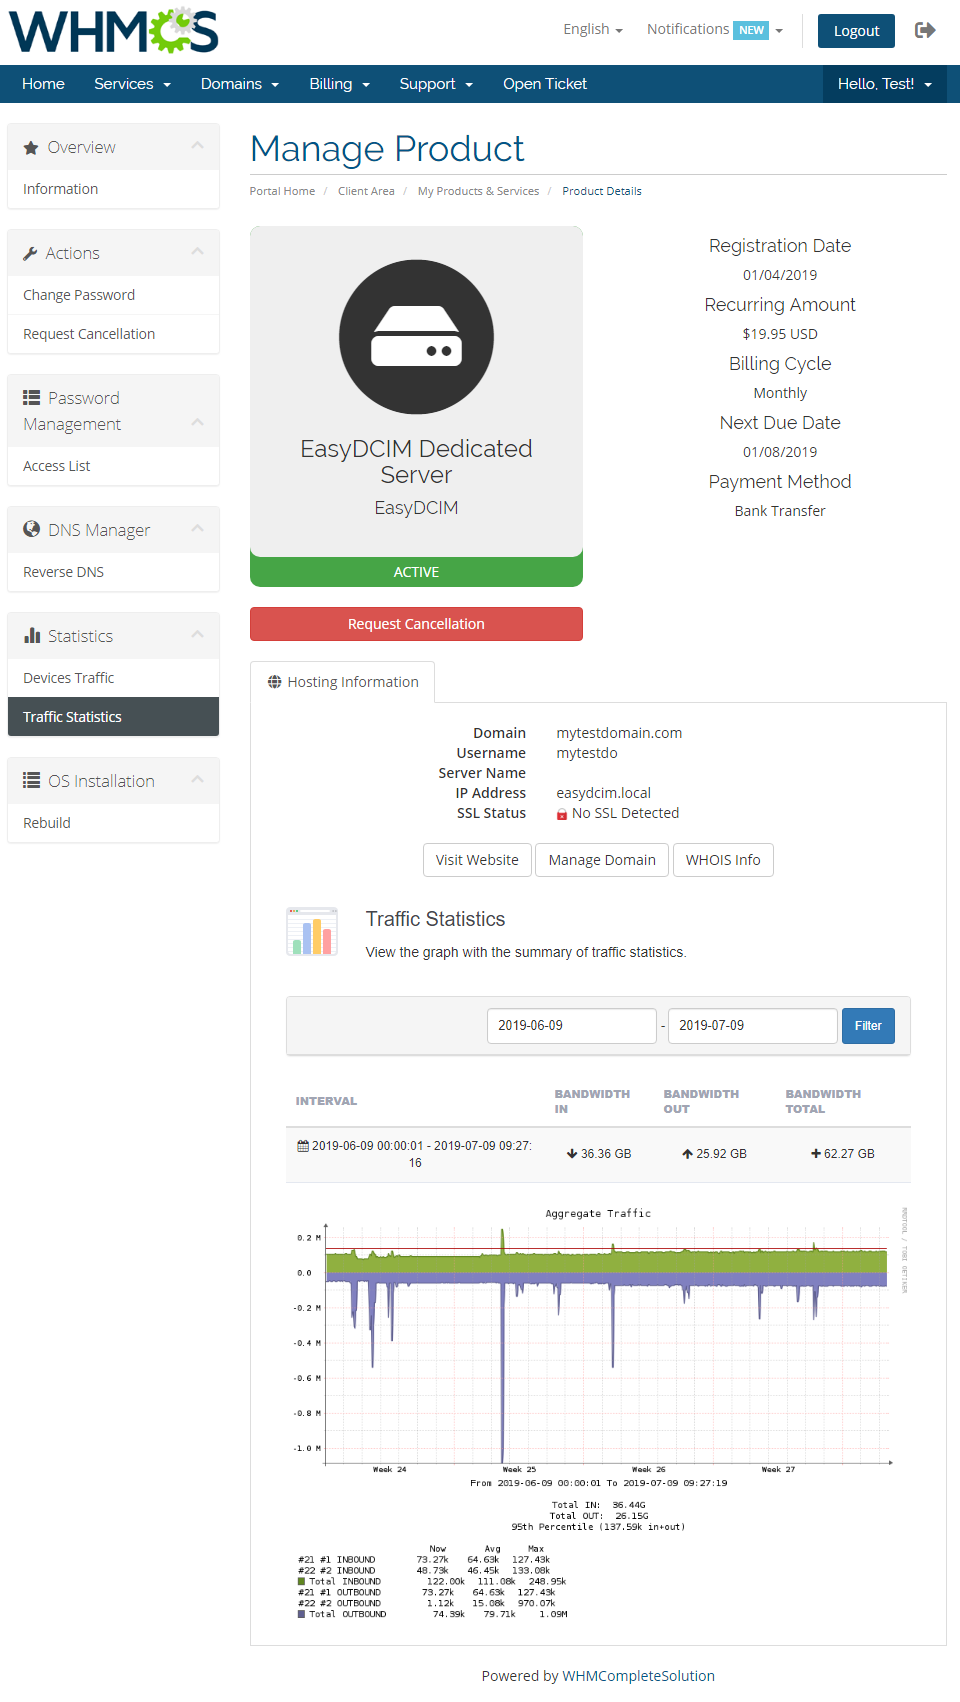Click Portal Home breadcrumb
This screenshot has height=1702, width=960.
[x=282, y=191]
